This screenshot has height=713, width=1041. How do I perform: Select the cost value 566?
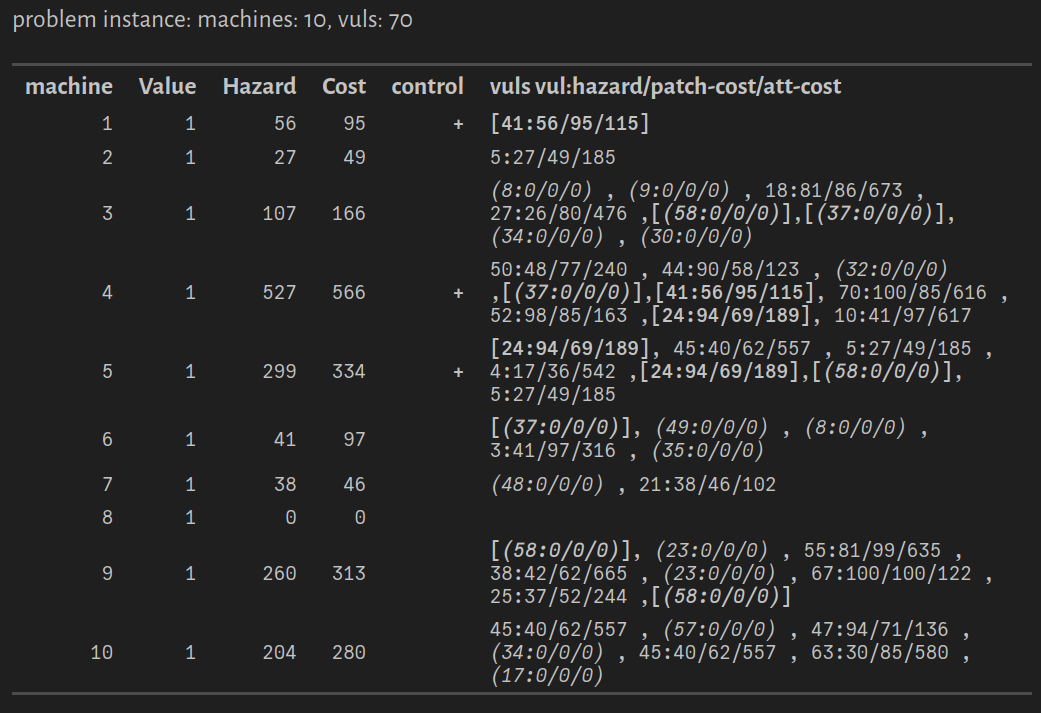pyautogui.click(x=348, y=293)
